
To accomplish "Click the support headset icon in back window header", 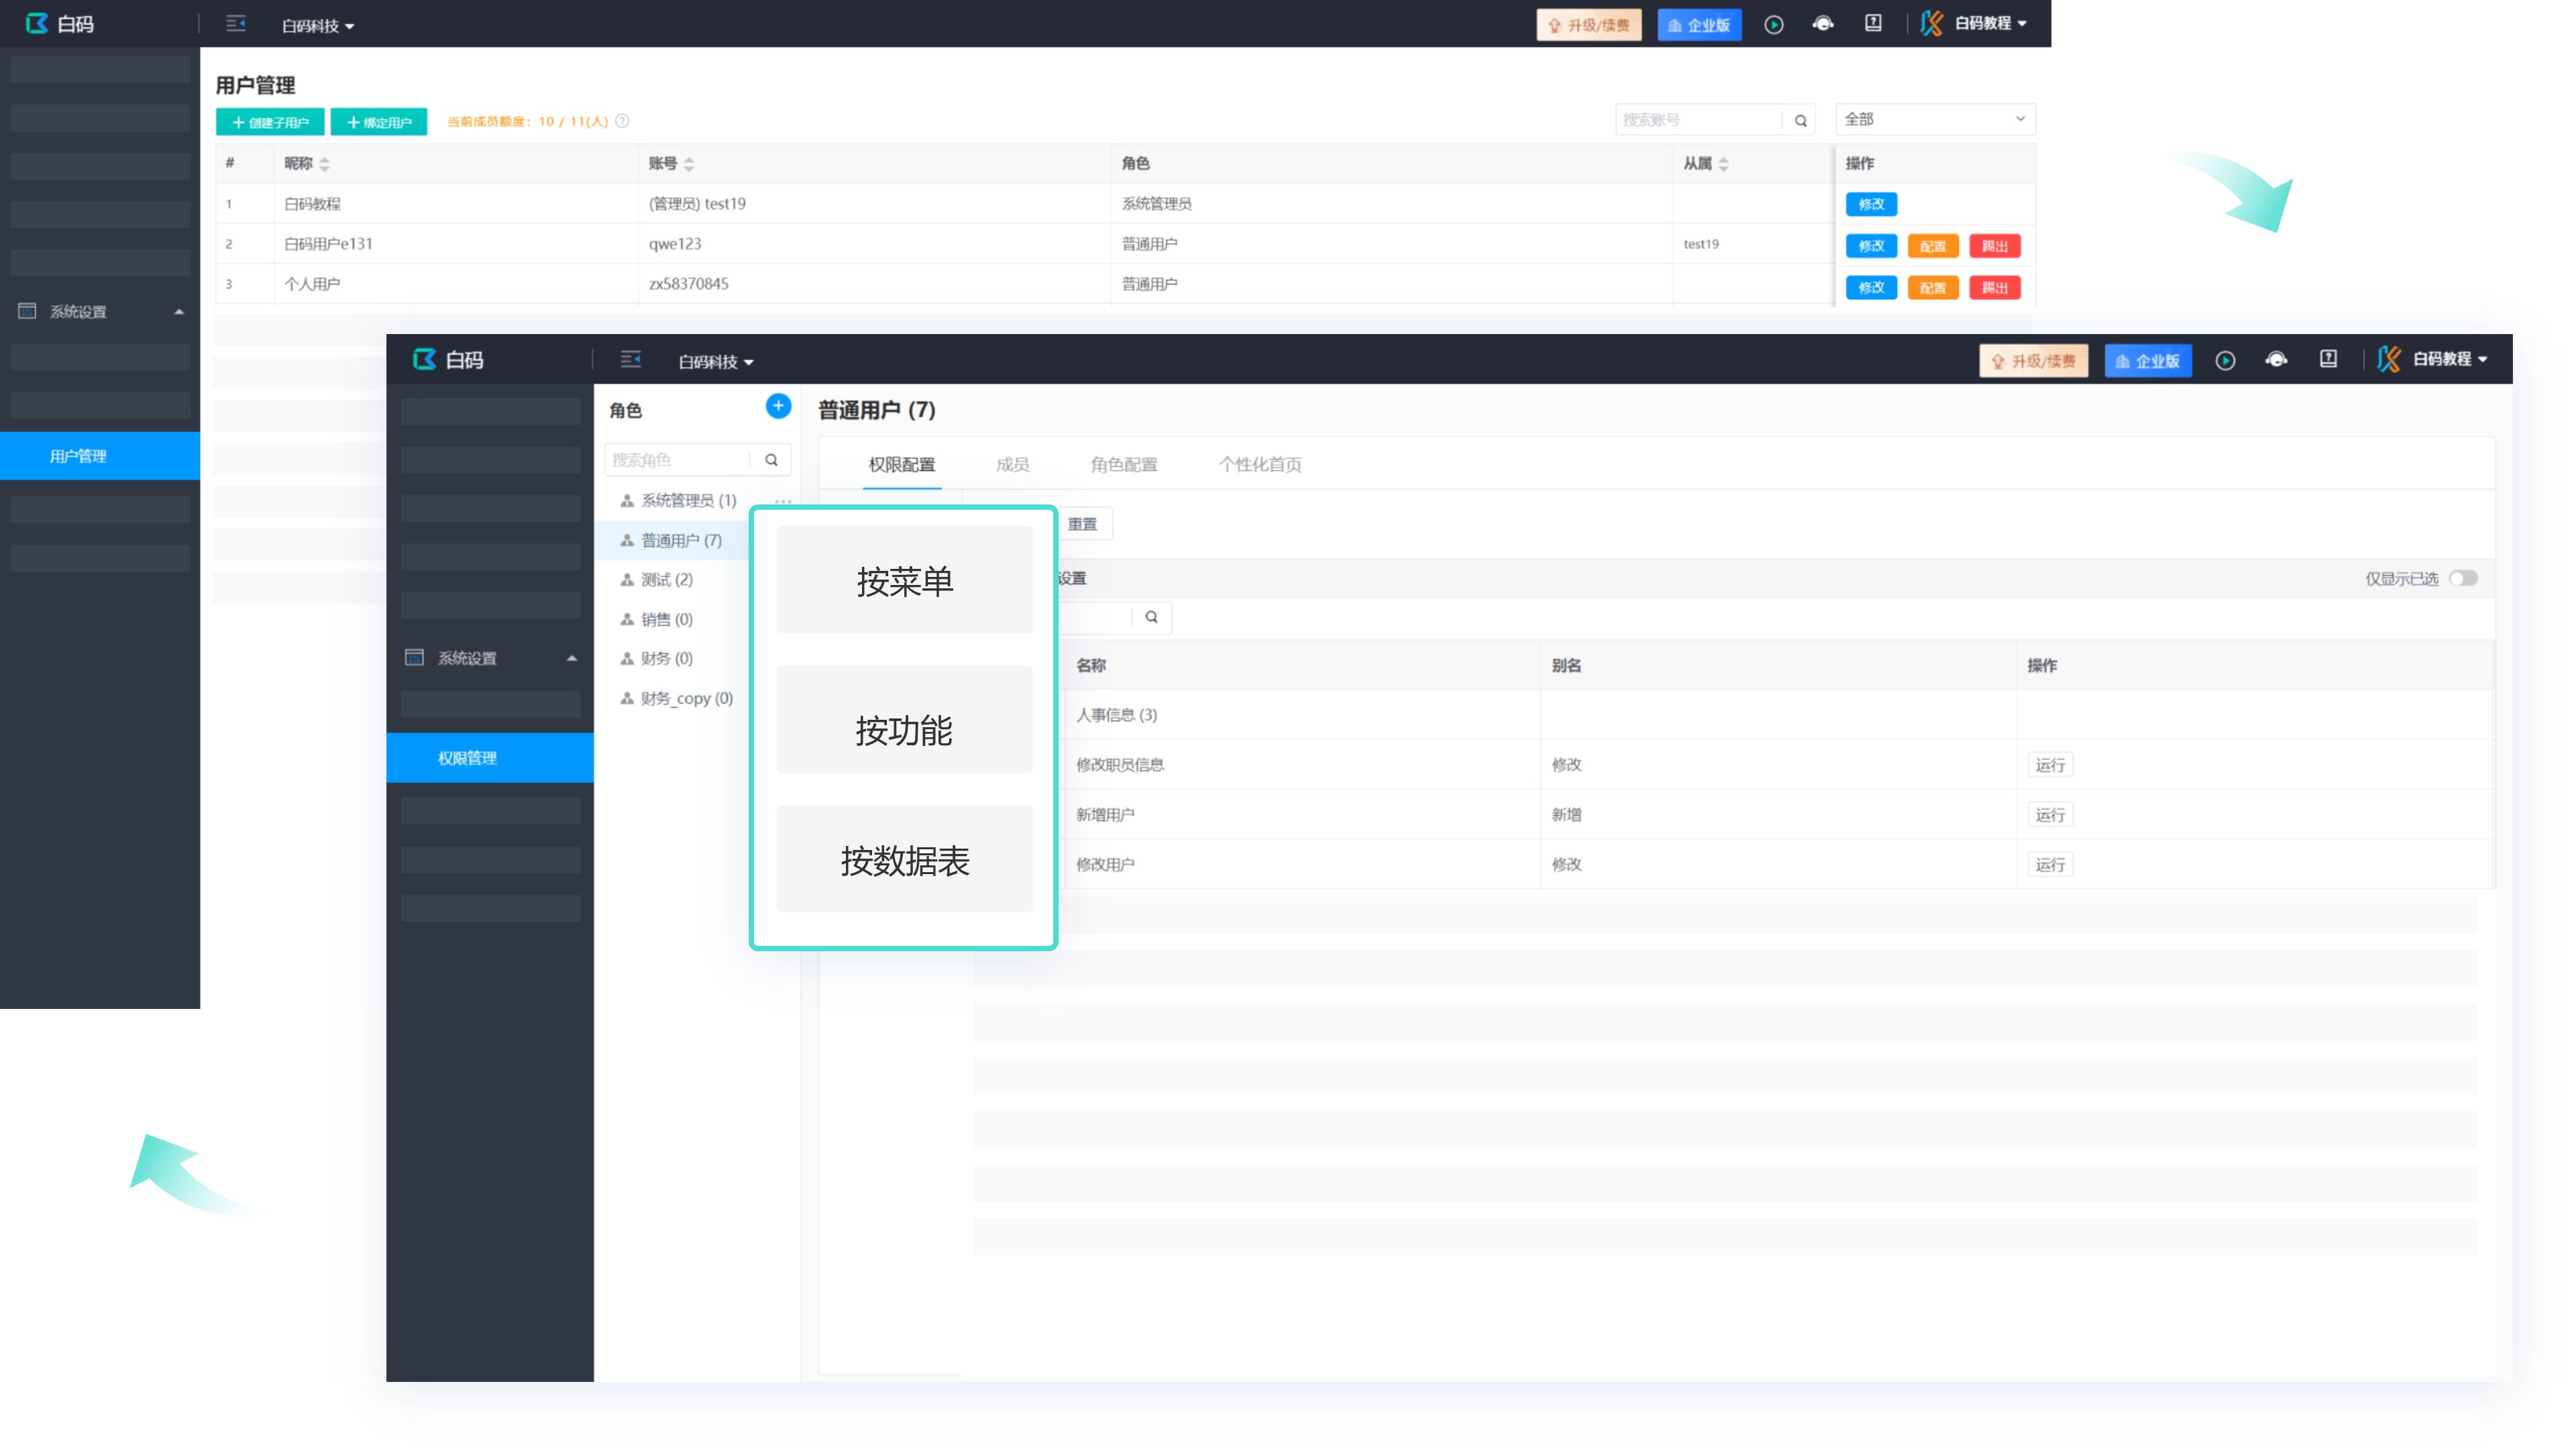I will (x=1822, y=24).
